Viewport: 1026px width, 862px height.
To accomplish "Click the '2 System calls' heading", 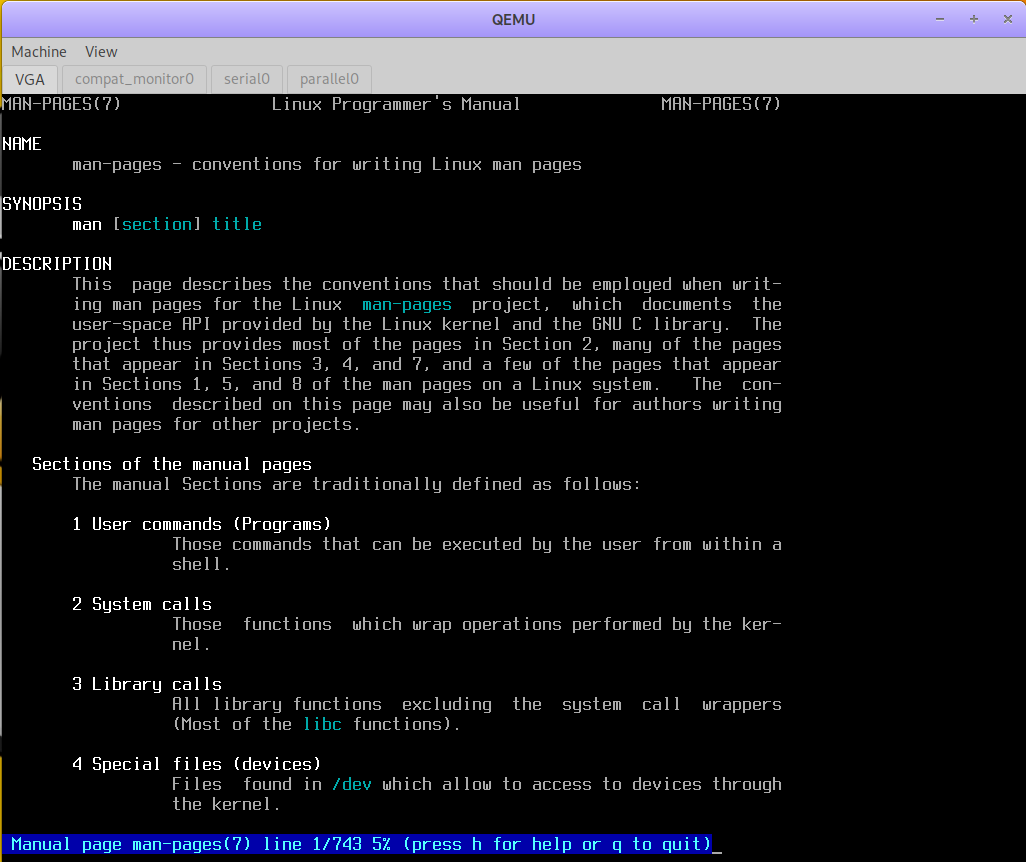I will [x=141, y=604].
